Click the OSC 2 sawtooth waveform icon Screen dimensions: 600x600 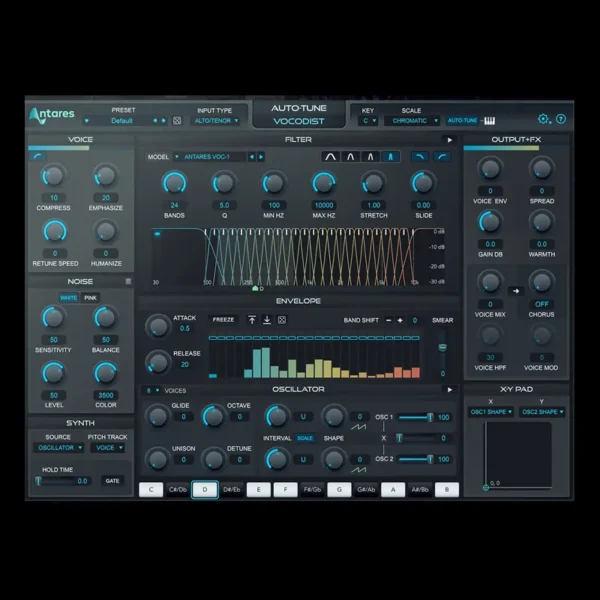[359, 470]
